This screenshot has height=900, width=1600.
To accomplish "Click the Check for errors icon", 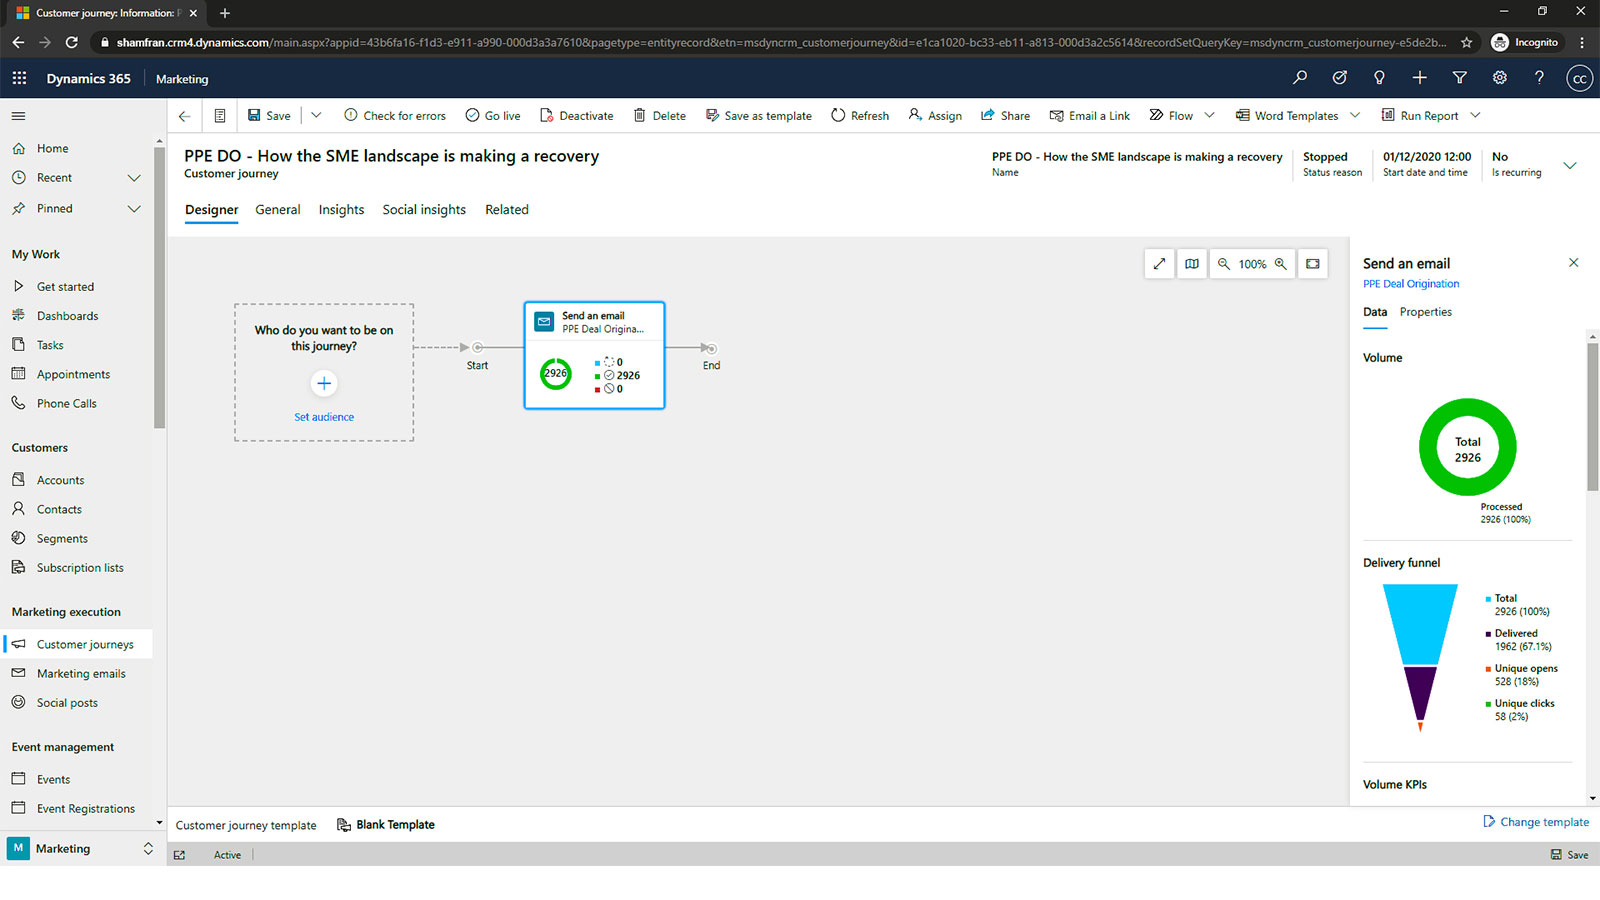I will tap(351, 116).
